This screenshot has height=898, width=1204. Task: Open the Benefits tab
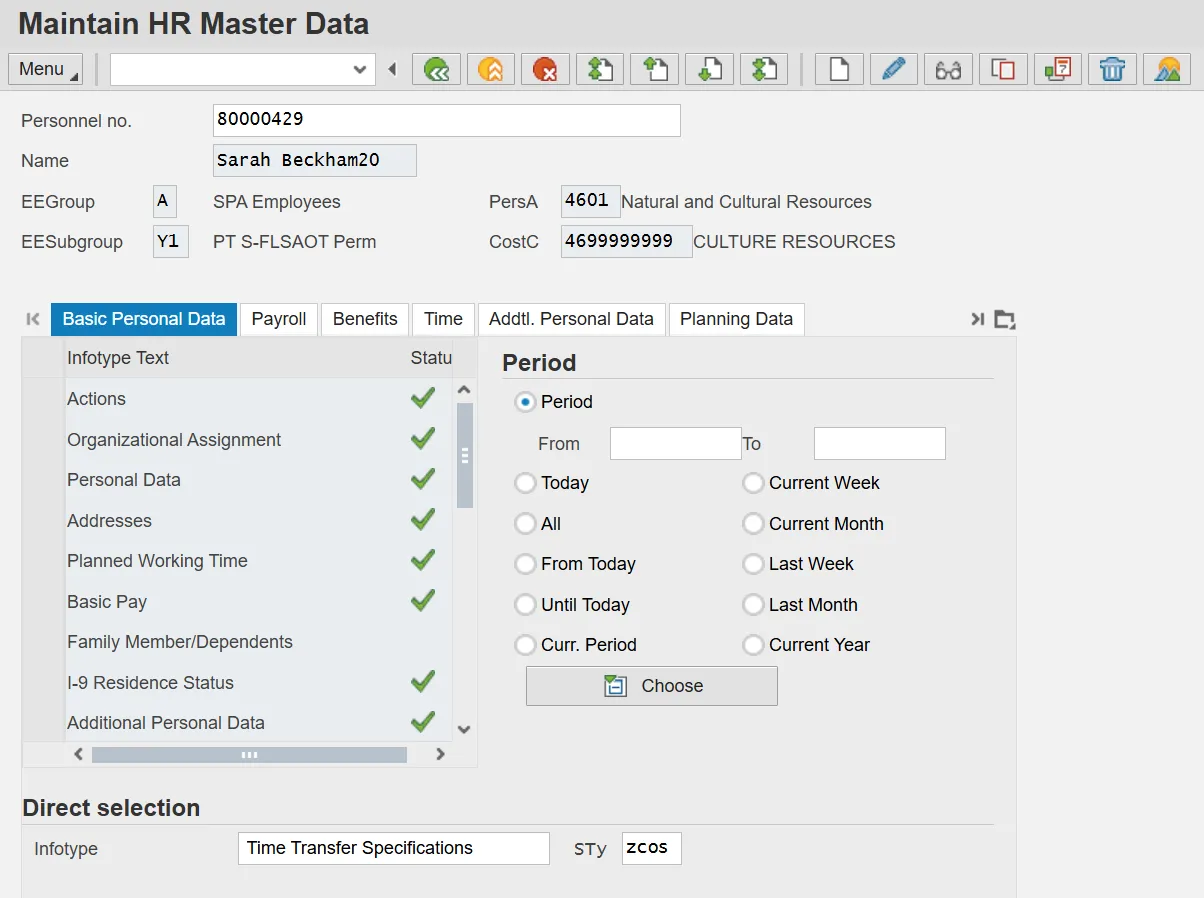coord(365,319)
